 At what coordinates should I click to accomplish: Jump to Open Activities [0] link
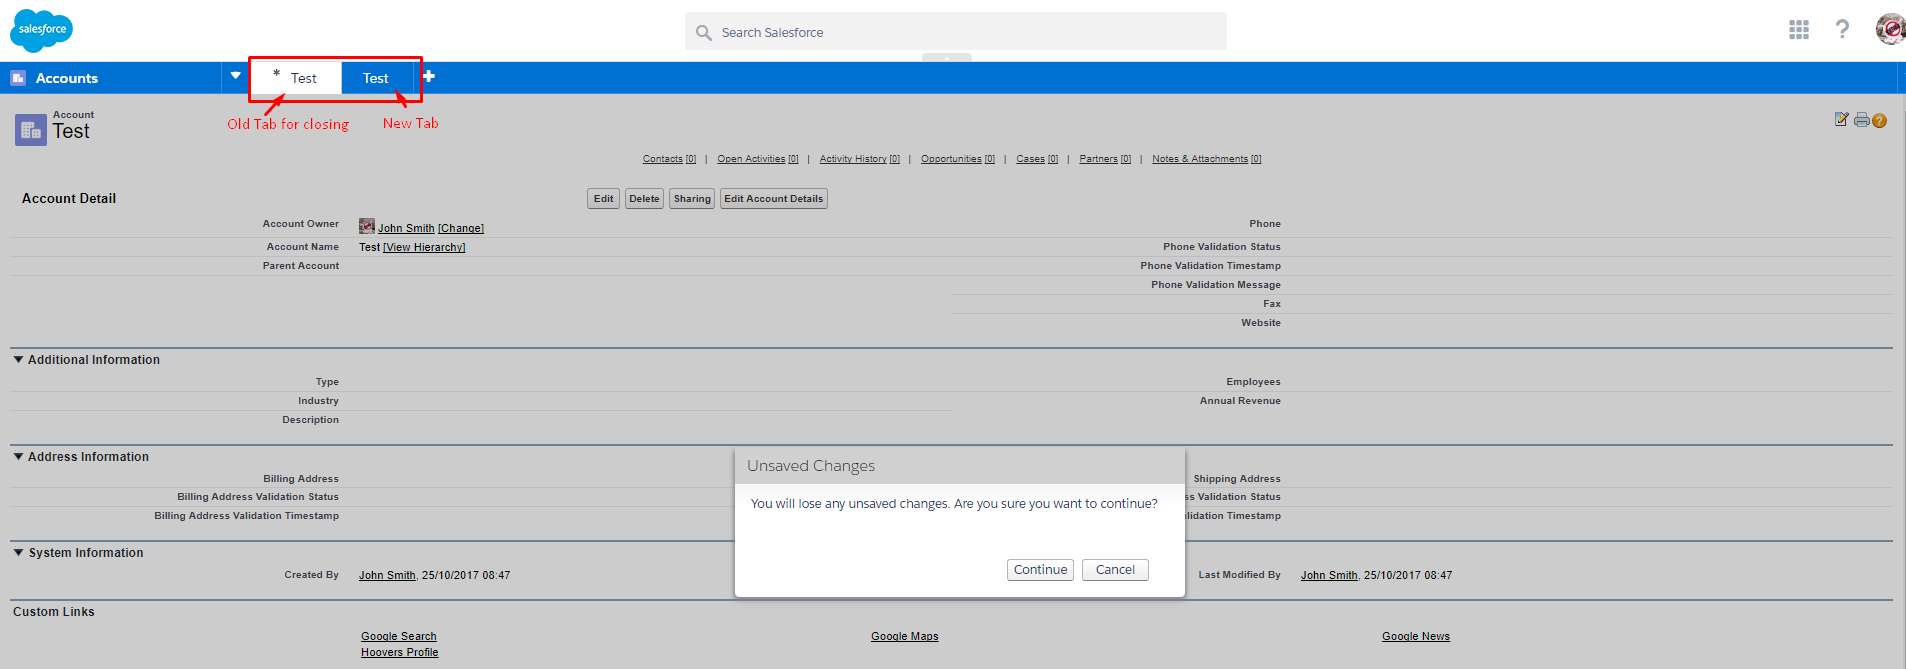pos(758,159)
